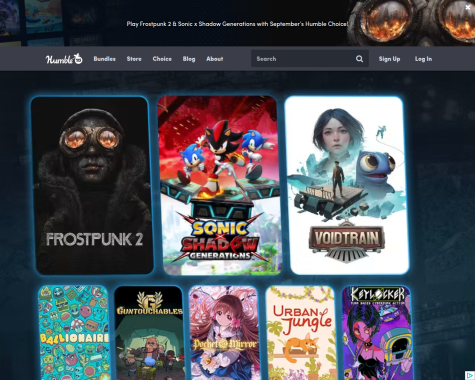
Task: Open the AdChoices icon in corner
Action: (469, 375)
